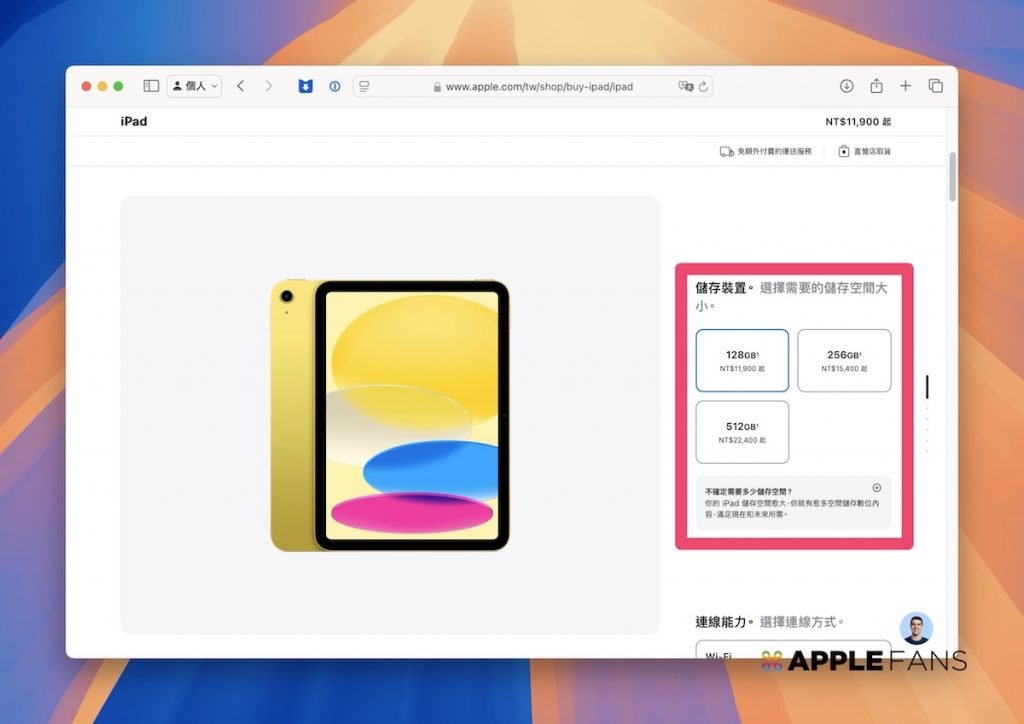Show Safari downloads

point(846,86)
